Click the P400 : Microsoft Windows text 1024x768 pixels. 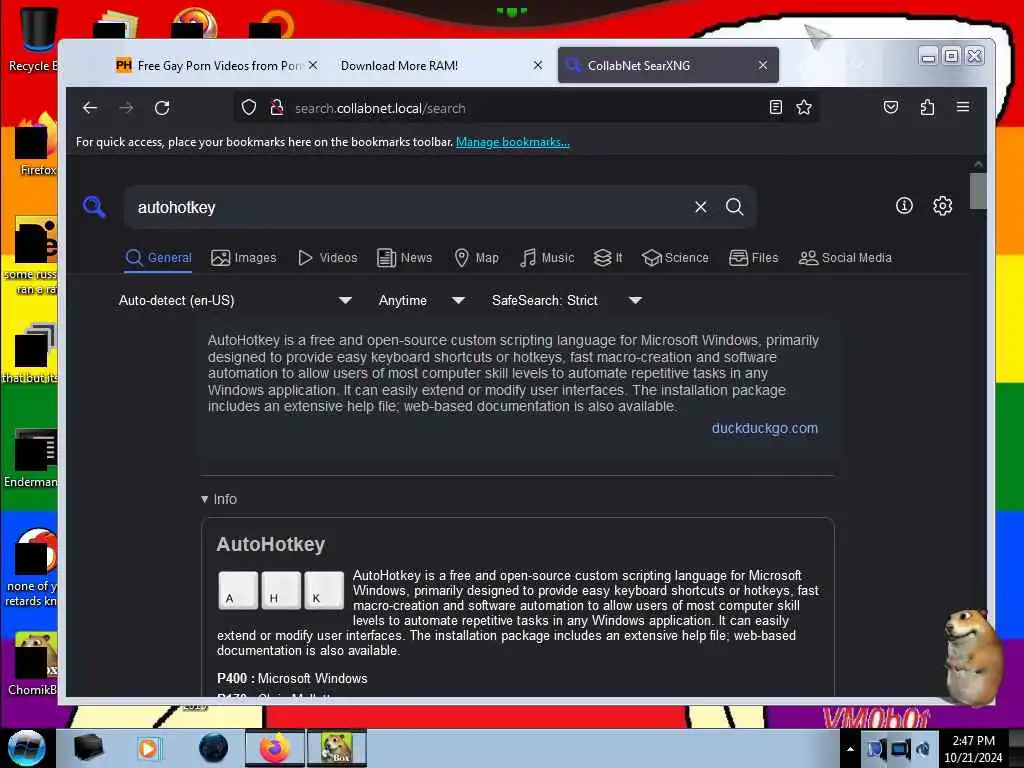tap(292, 679)
